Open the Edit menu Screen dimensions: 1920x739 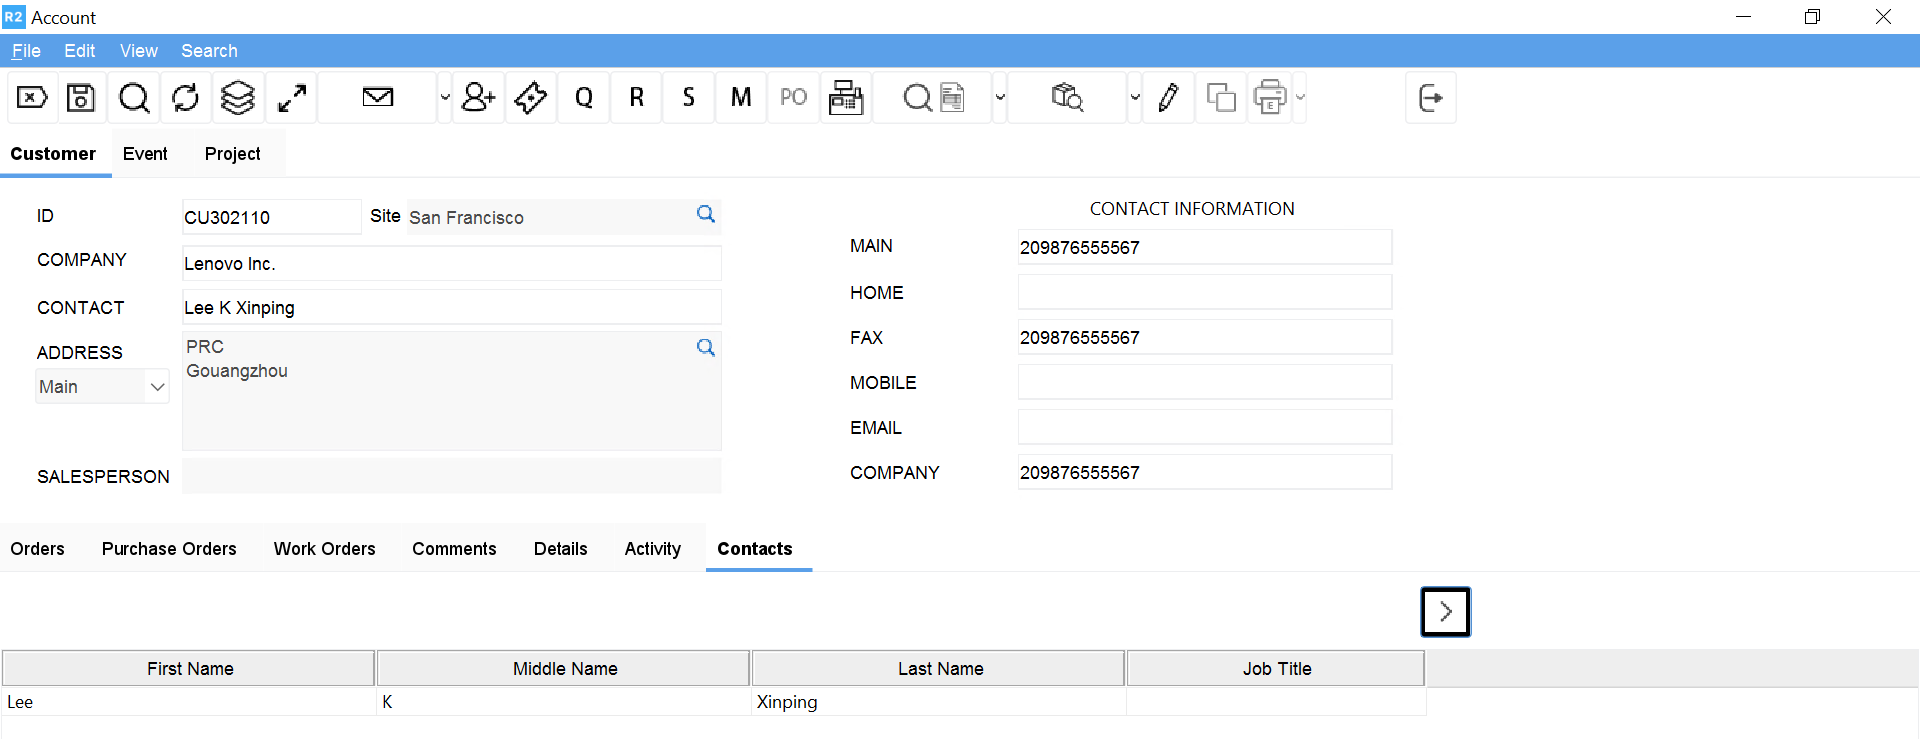pyautogui.click(x=79, y=51)
